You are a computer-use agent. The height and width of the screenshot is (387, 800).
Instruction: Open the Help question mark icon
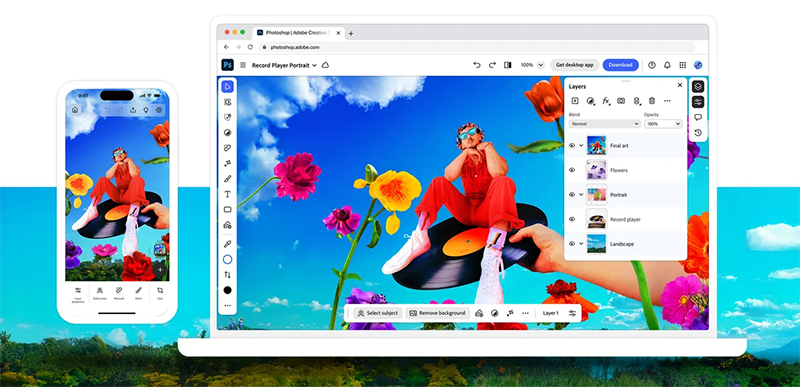tap(652, 65)
